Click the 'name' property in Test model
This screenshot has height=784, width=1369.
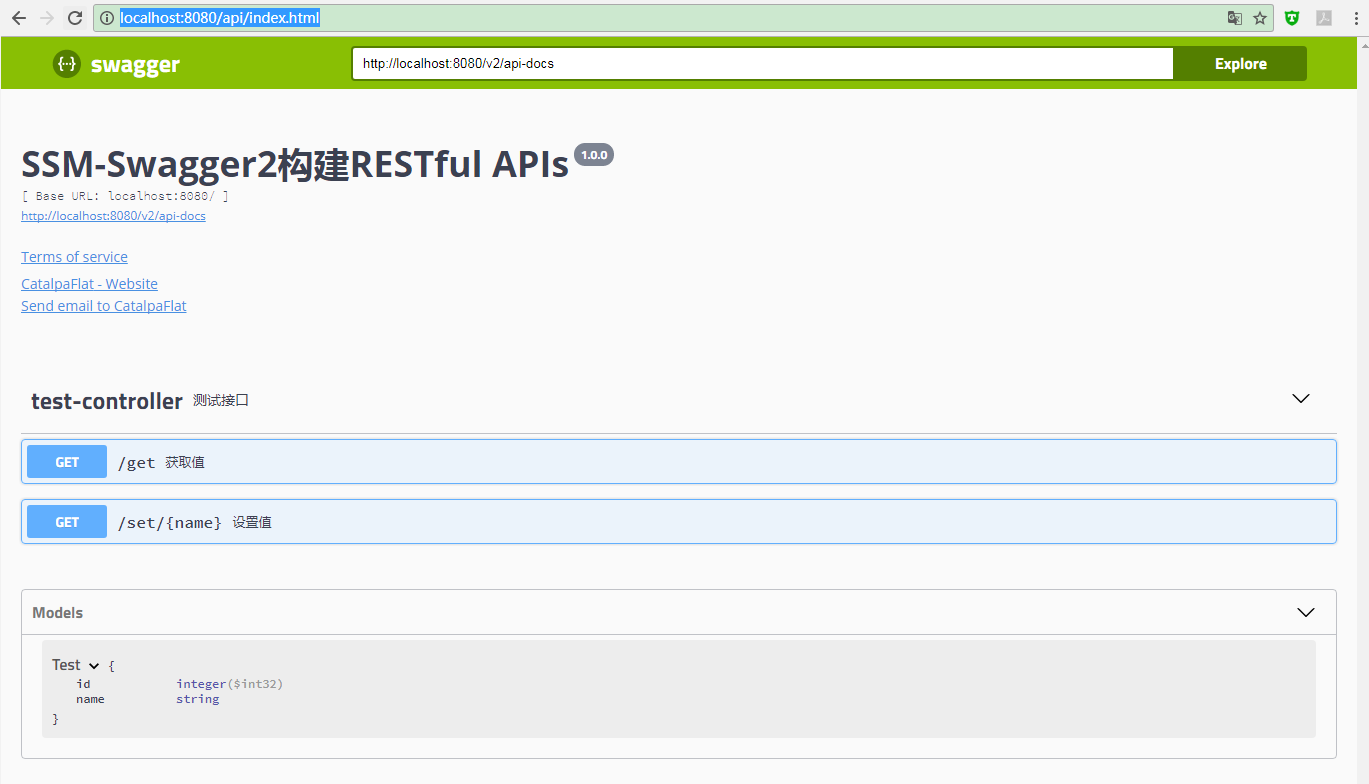90,699
